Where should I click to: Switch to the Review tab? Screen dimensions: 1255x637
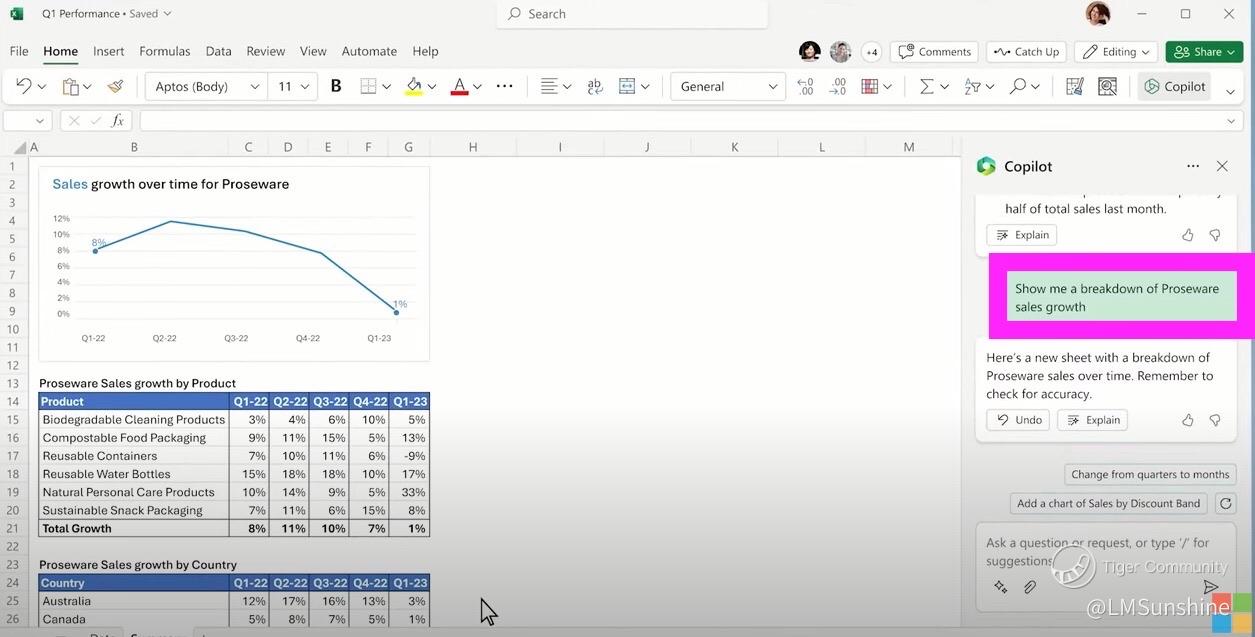(x=266, y=51)
